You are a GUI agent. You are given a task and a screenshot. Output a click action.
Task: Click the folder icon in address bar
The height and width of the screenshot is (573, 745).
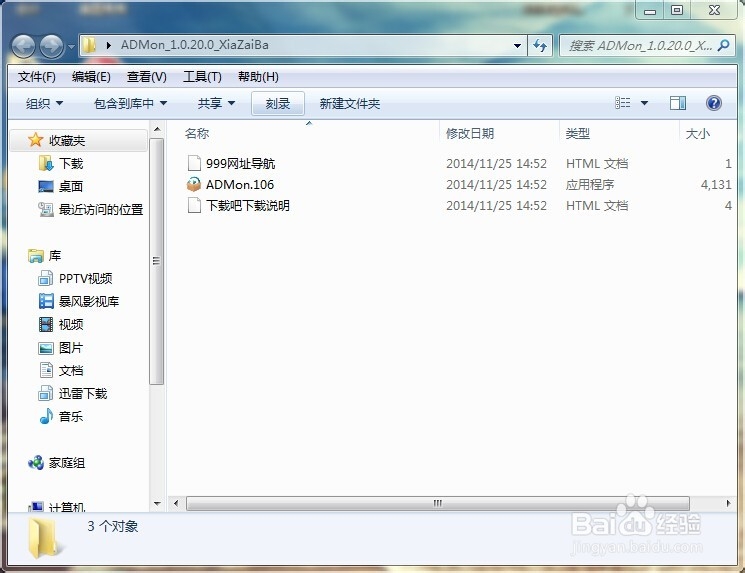(89, 45)
